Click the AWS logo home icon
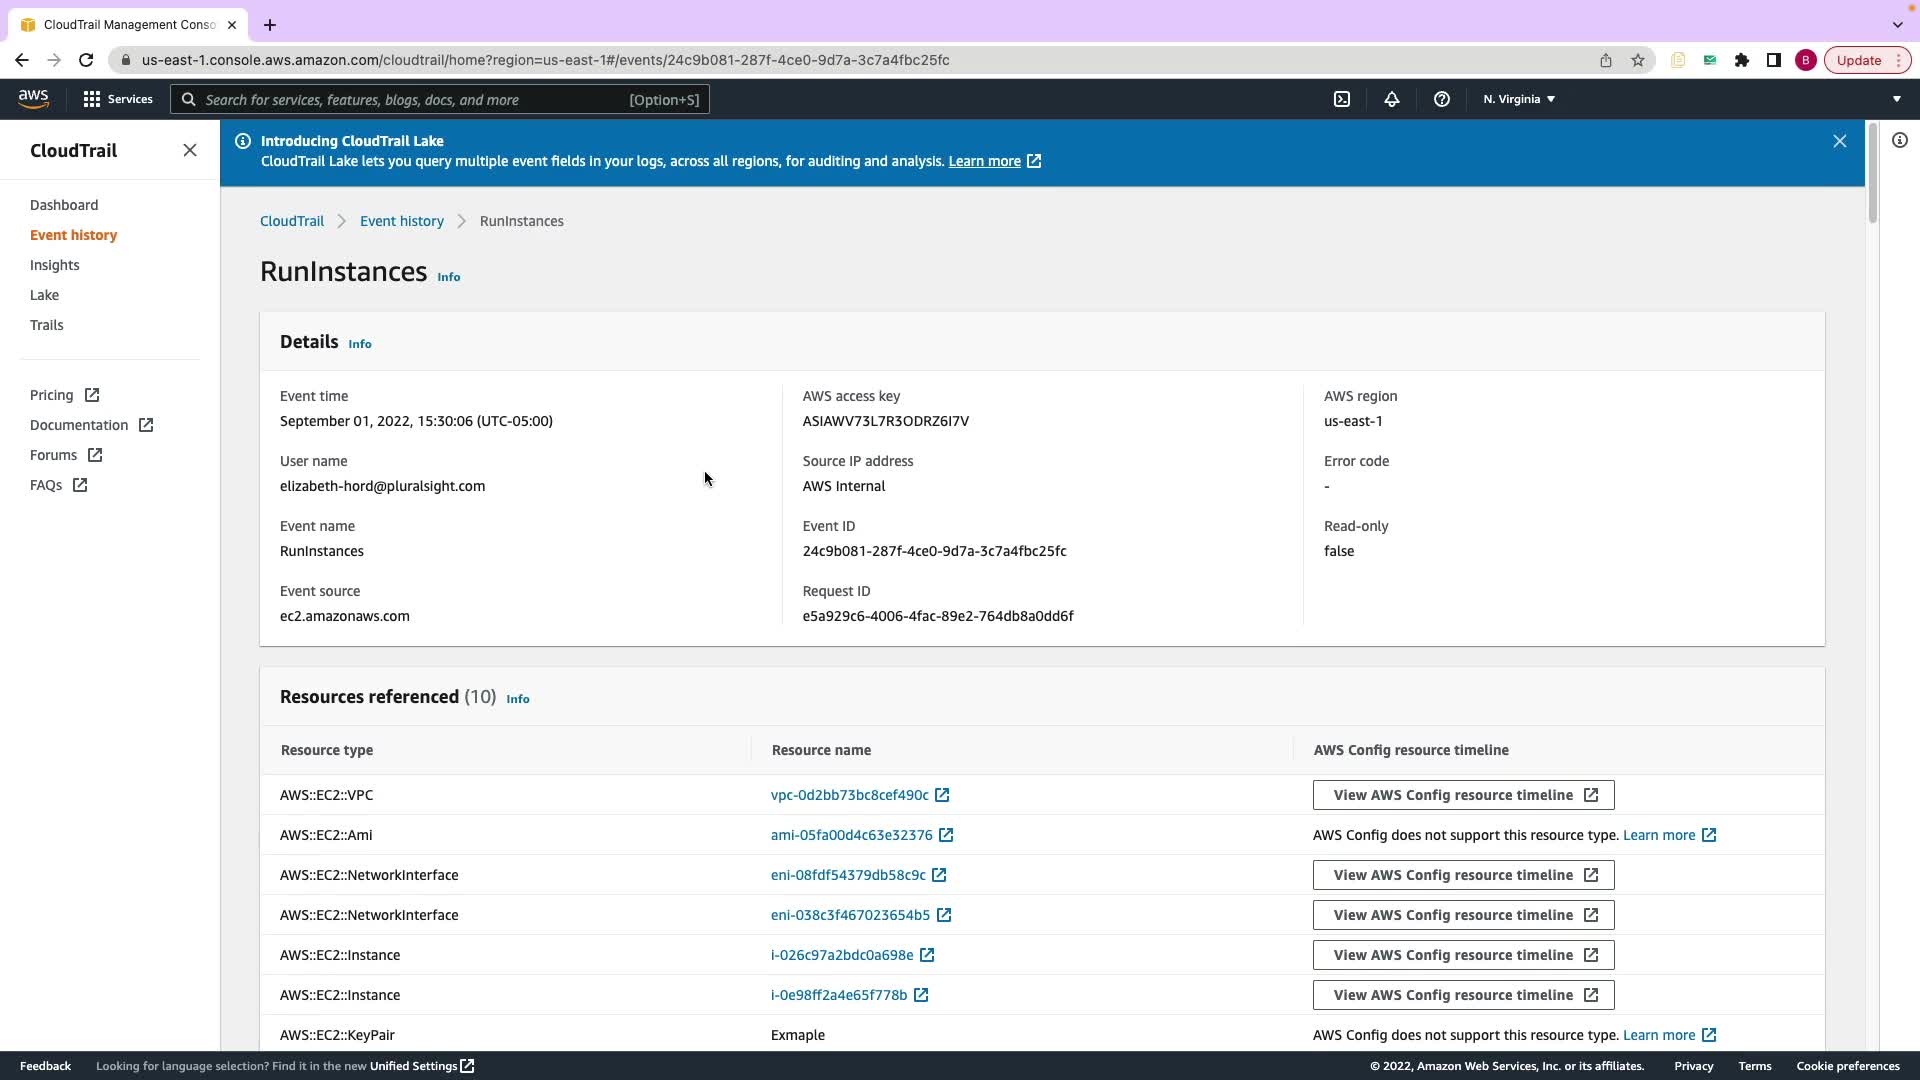 33,98
